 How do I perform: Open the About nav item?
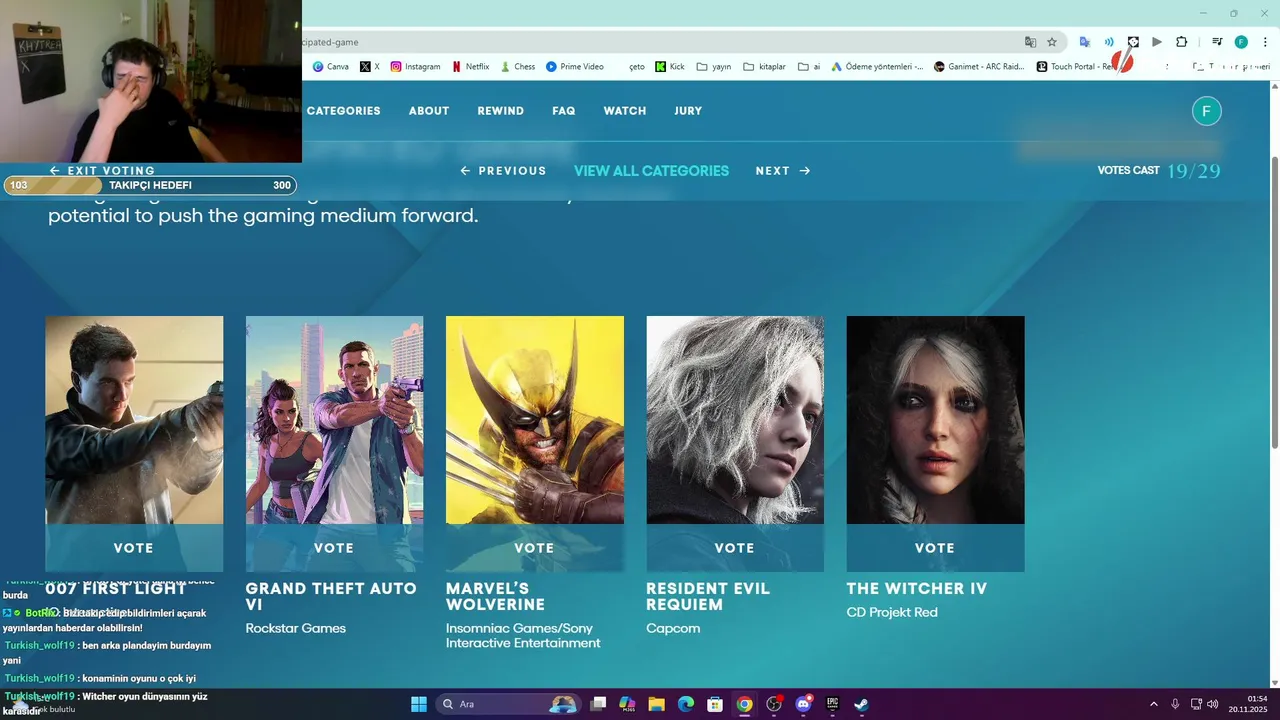click(429, 111)
